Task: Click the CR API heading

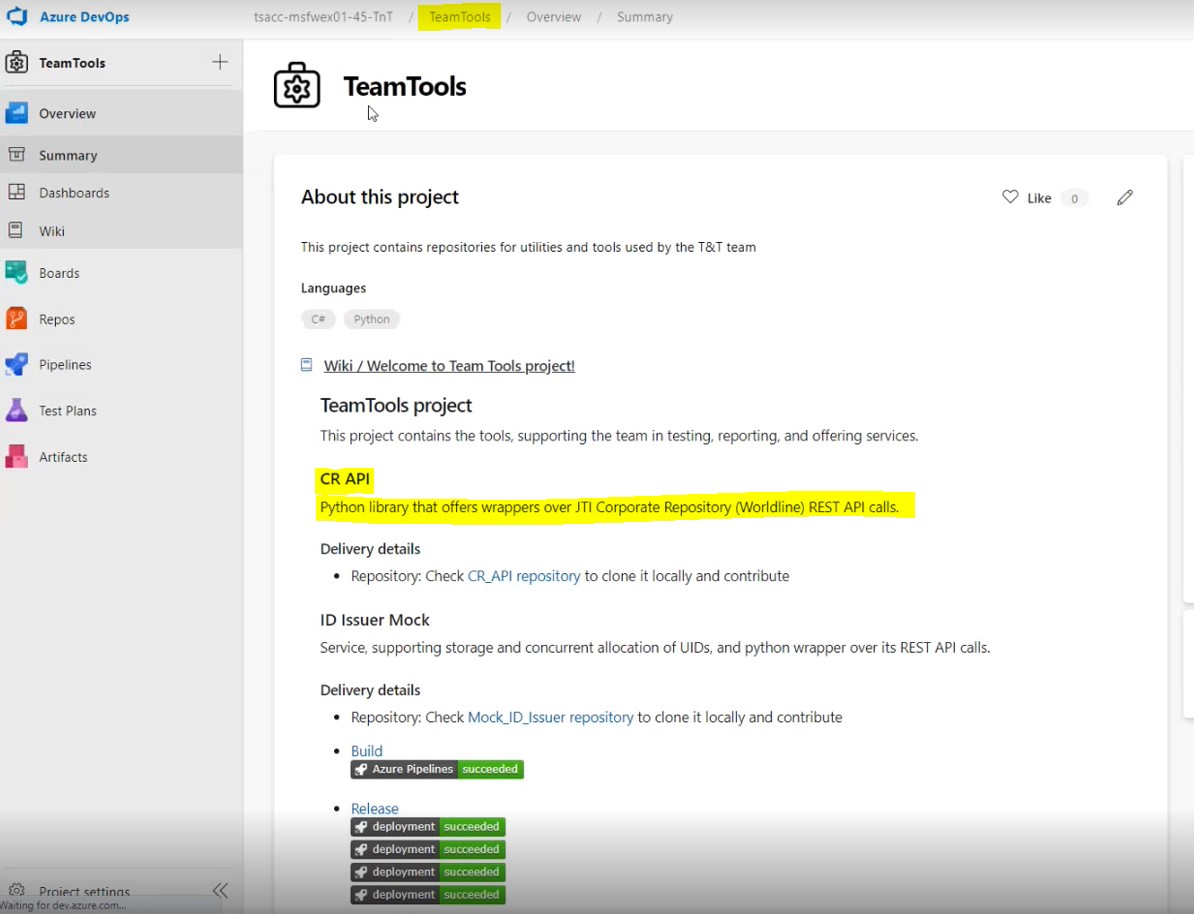Action: pyautogui.click(x=345, y=478)
